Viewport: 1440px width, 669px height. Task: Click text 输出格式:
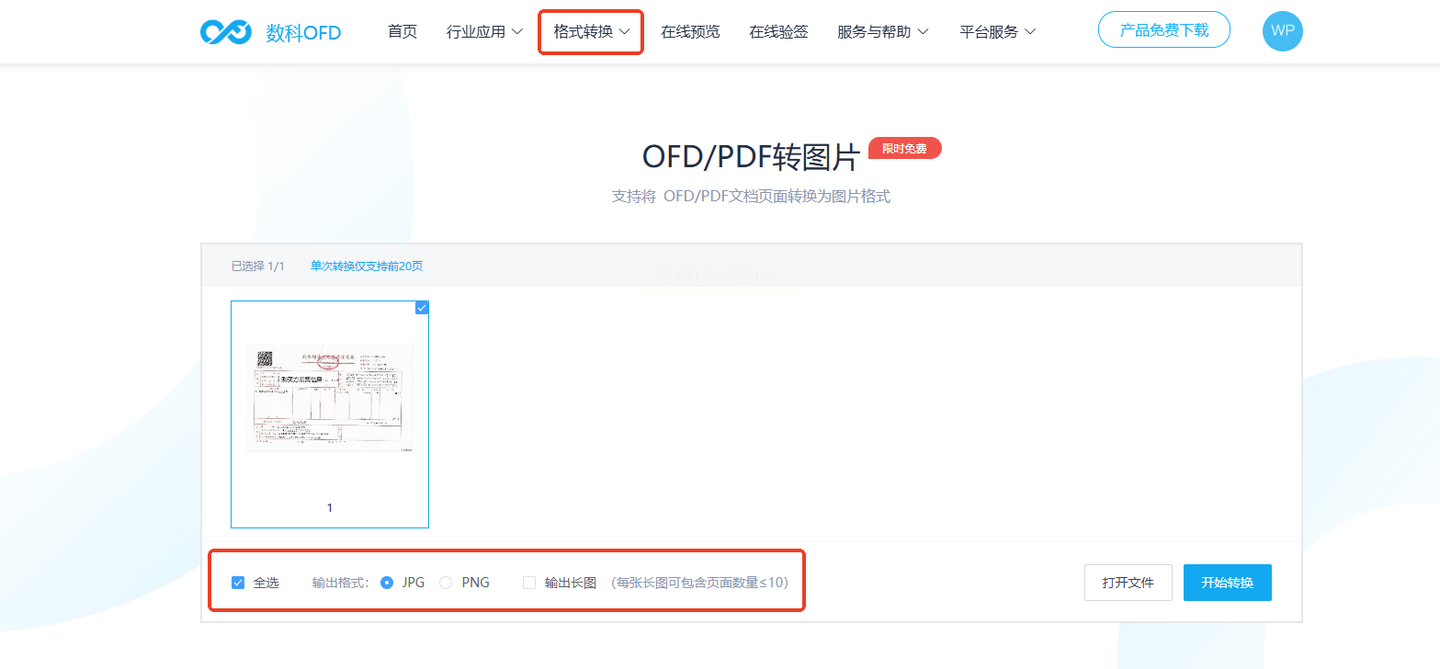341,582
